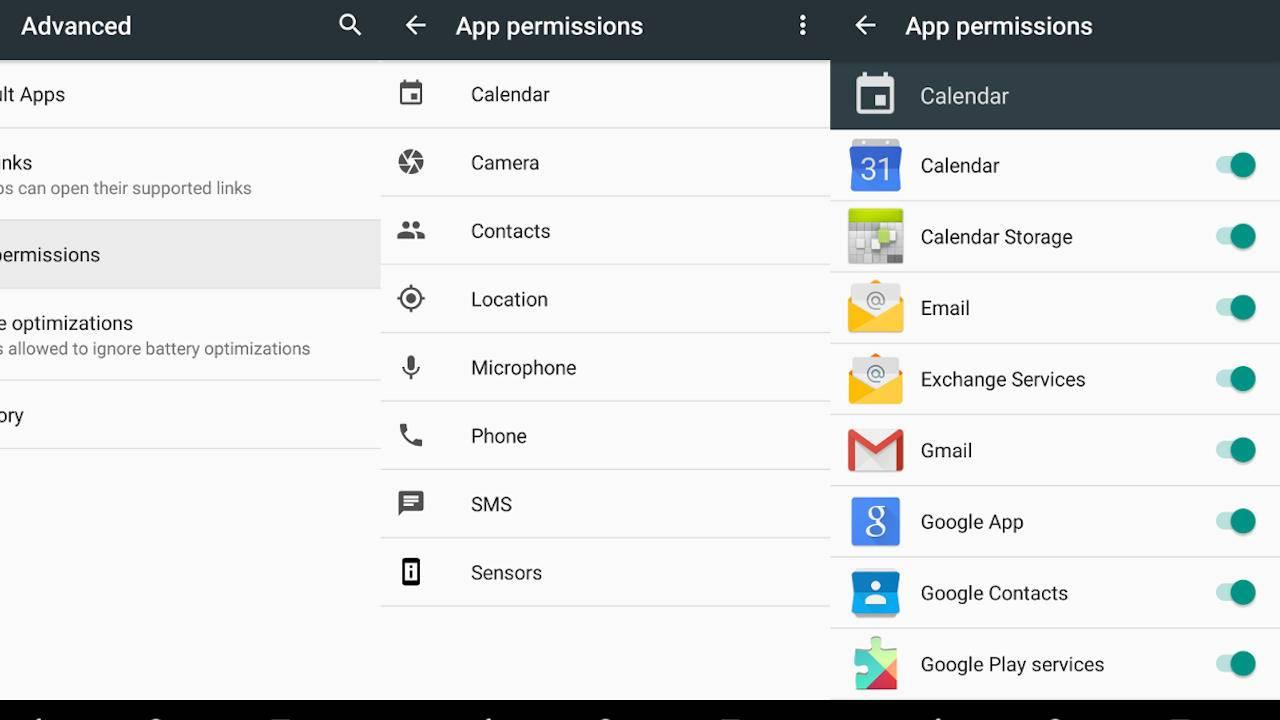Tap the Gmail app icon
This screenshot has width=1280, height=720.
pos(875,450)
